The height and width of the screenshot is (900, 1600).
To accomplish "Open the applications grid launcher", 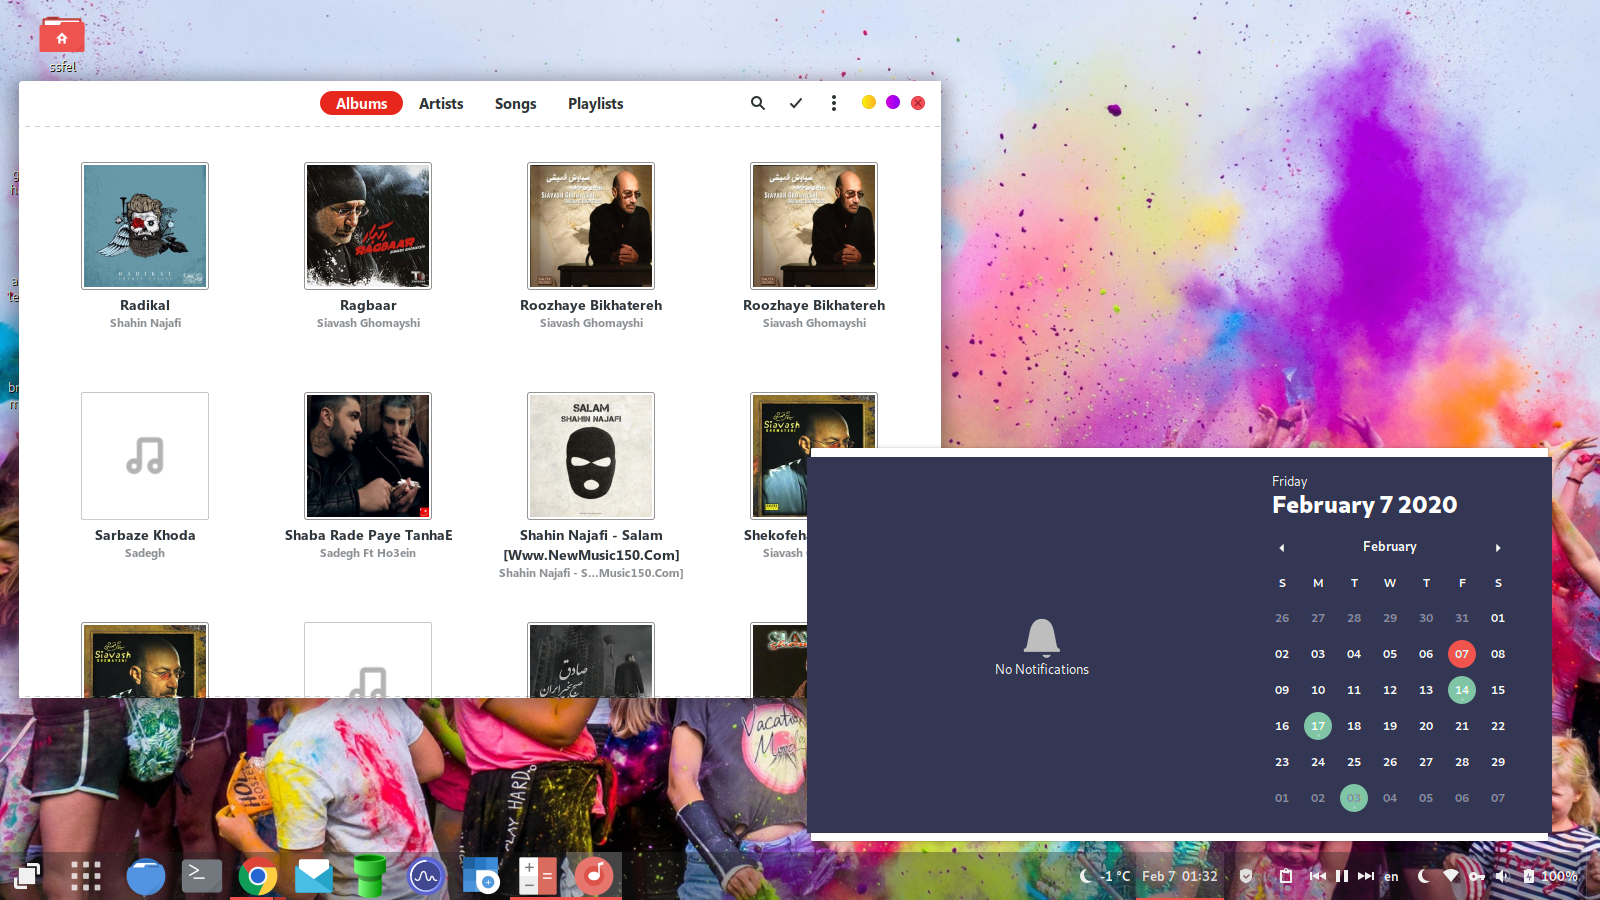I will (86, 876).
